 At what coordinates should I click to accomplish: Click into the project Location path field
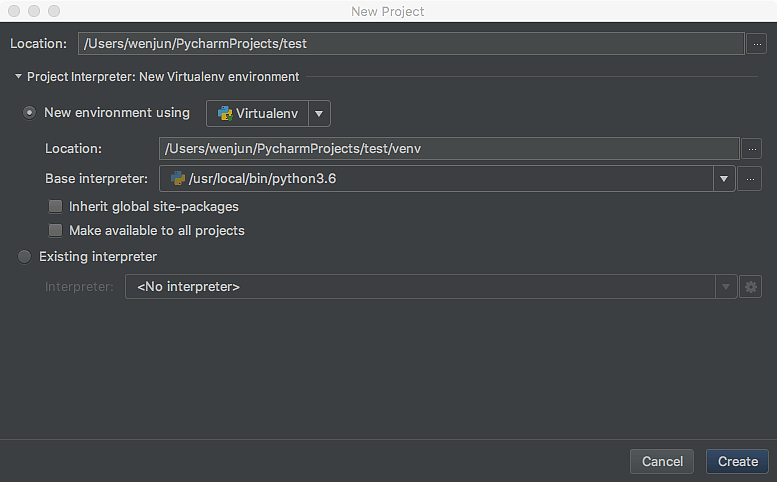tap(410, 44)
